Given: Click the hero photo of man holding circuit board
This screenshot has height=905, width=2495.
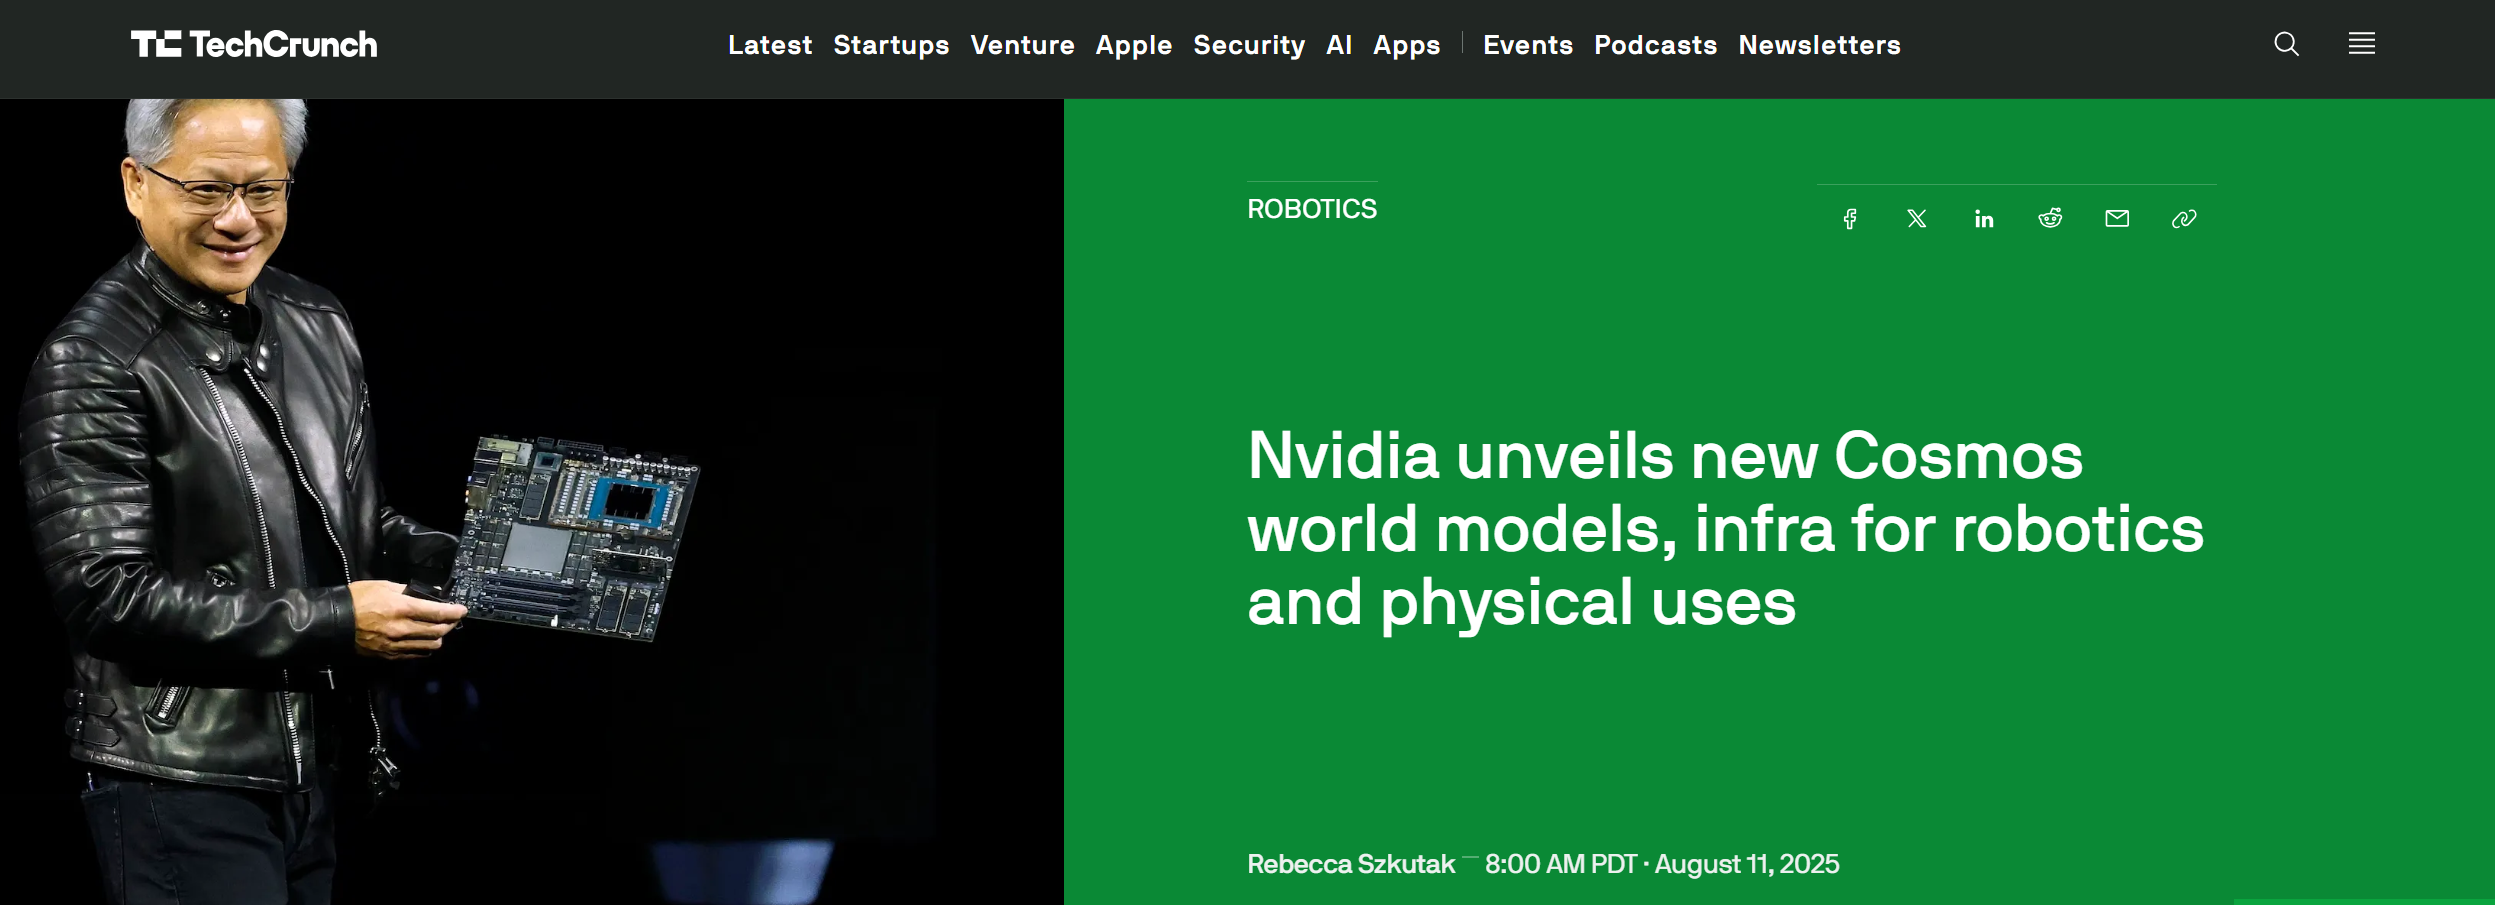Looking at the screenshot, I should coord(532,502).
